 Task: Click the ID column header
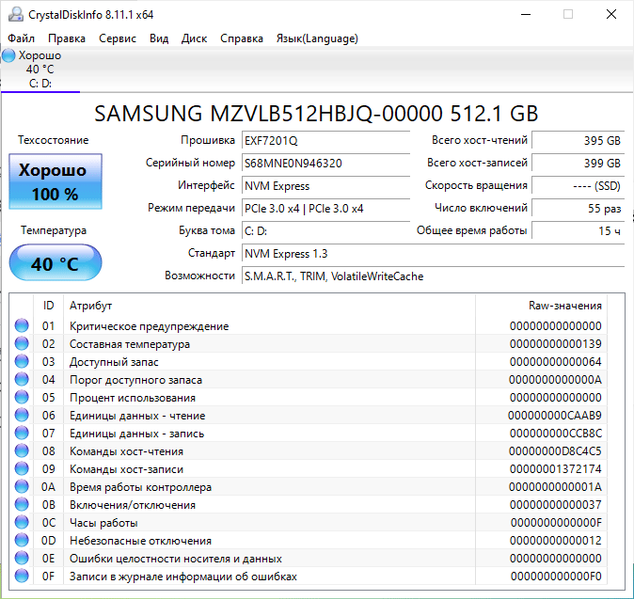[48, 305]
